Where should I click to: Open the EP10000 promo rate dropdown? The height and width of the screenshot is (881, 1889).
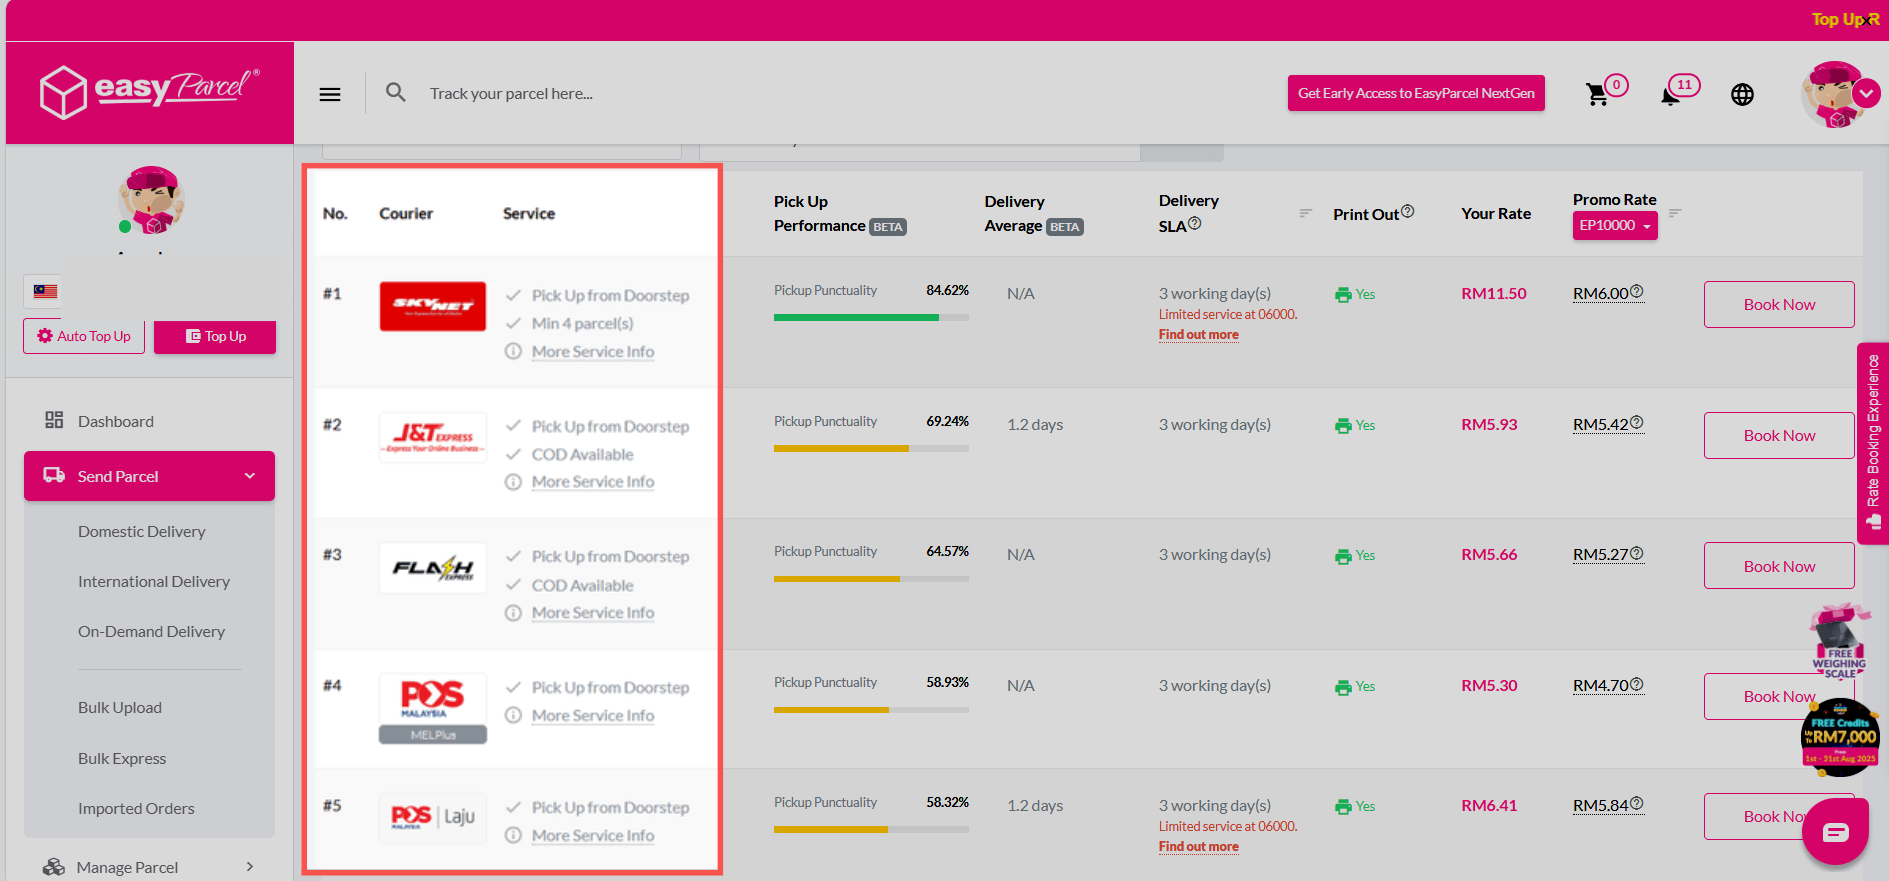point(1615,226)
